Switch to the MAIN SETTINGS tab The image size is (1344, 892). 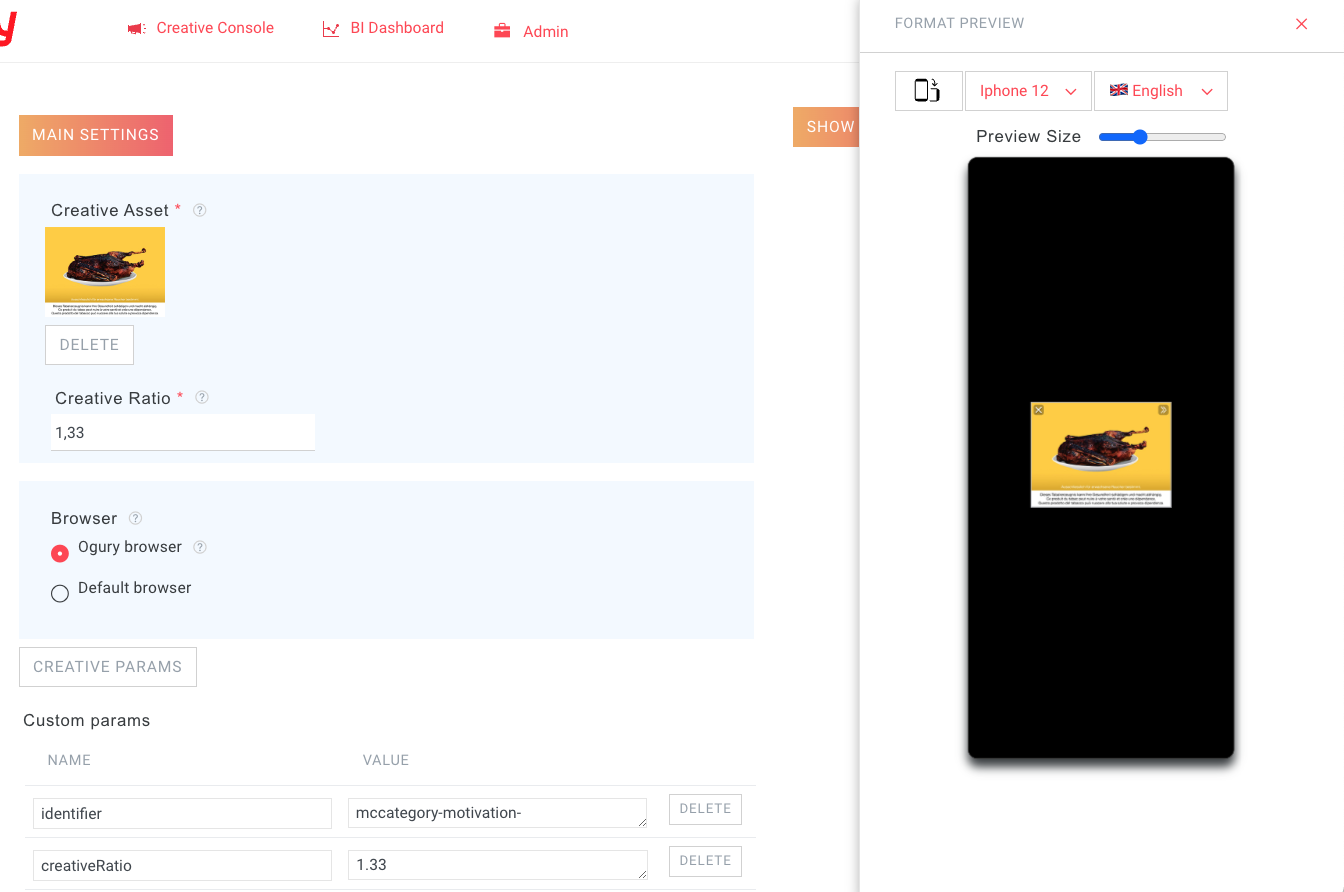[x=95, y=134]
